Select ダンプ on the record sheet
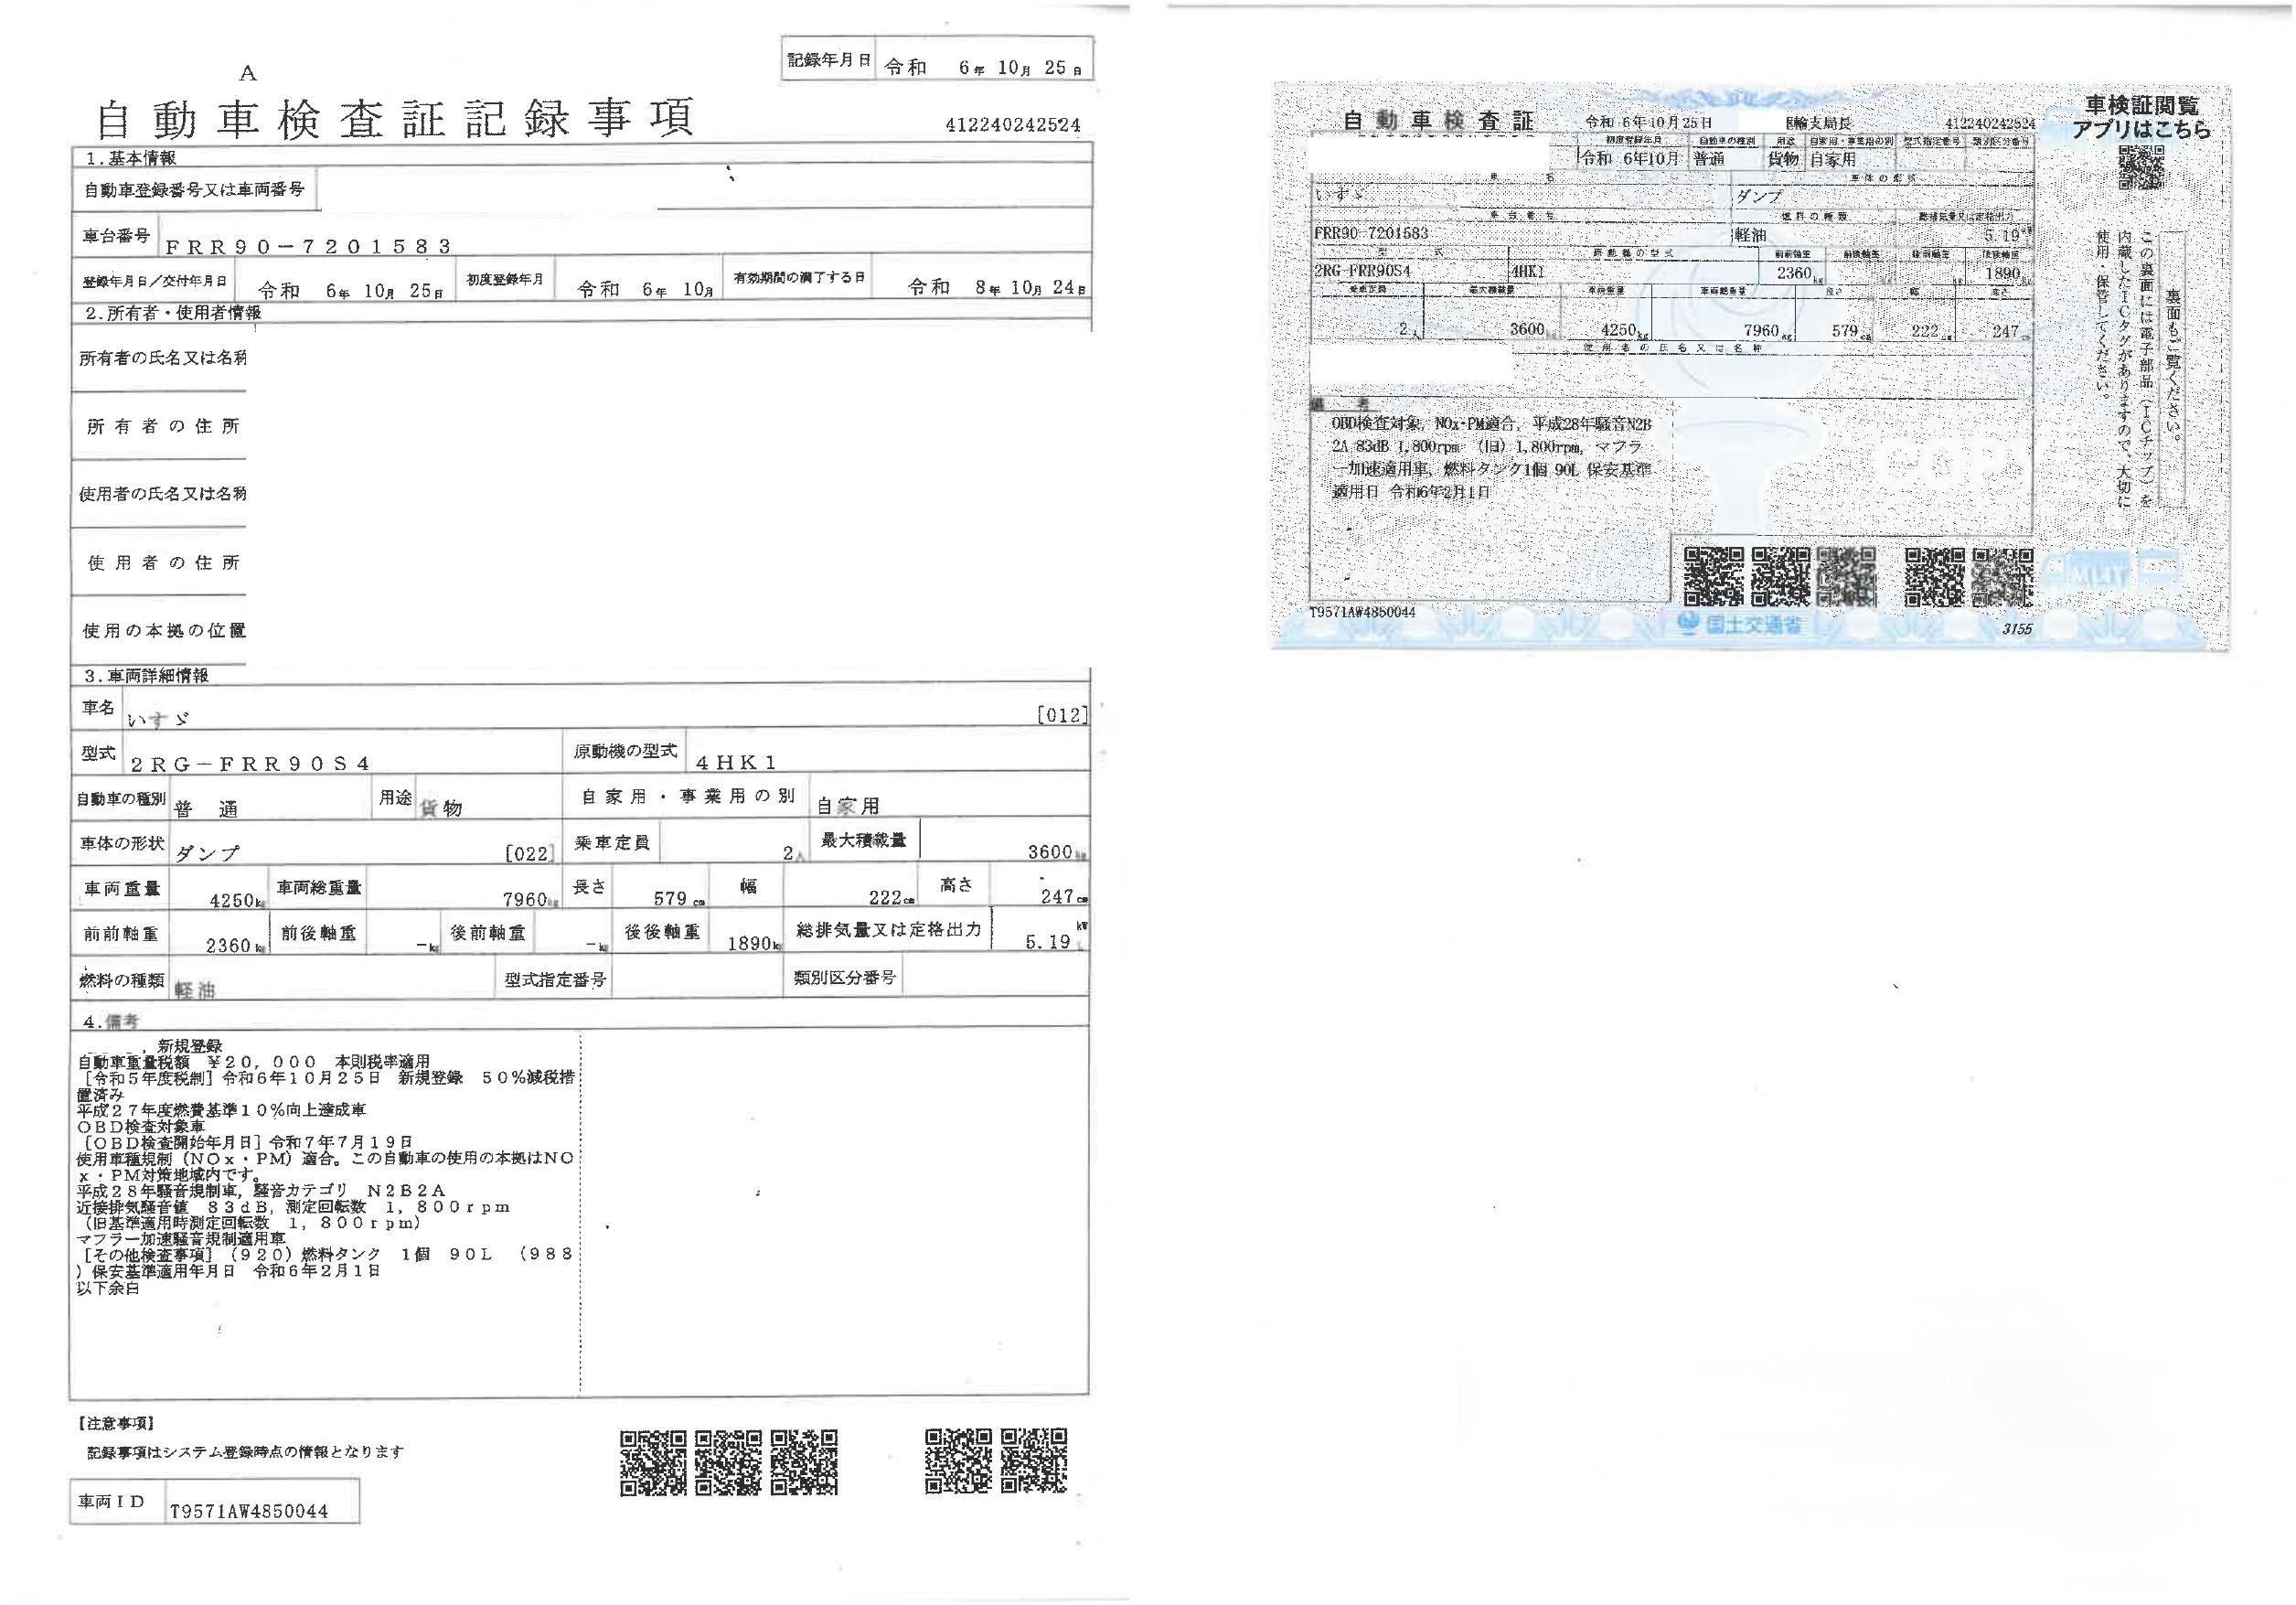This screenshot has width=2296, height=1605. 208,854
